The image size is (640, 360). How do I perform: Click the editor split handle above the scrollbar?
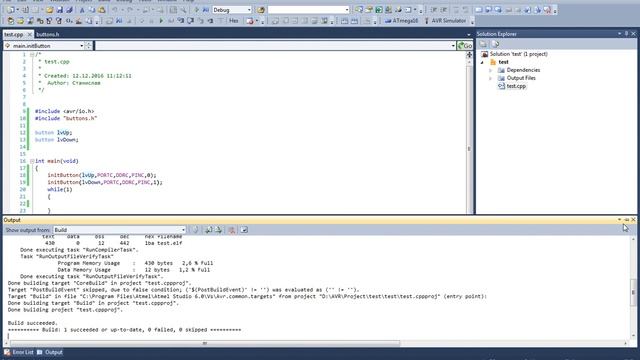(469, 55)
